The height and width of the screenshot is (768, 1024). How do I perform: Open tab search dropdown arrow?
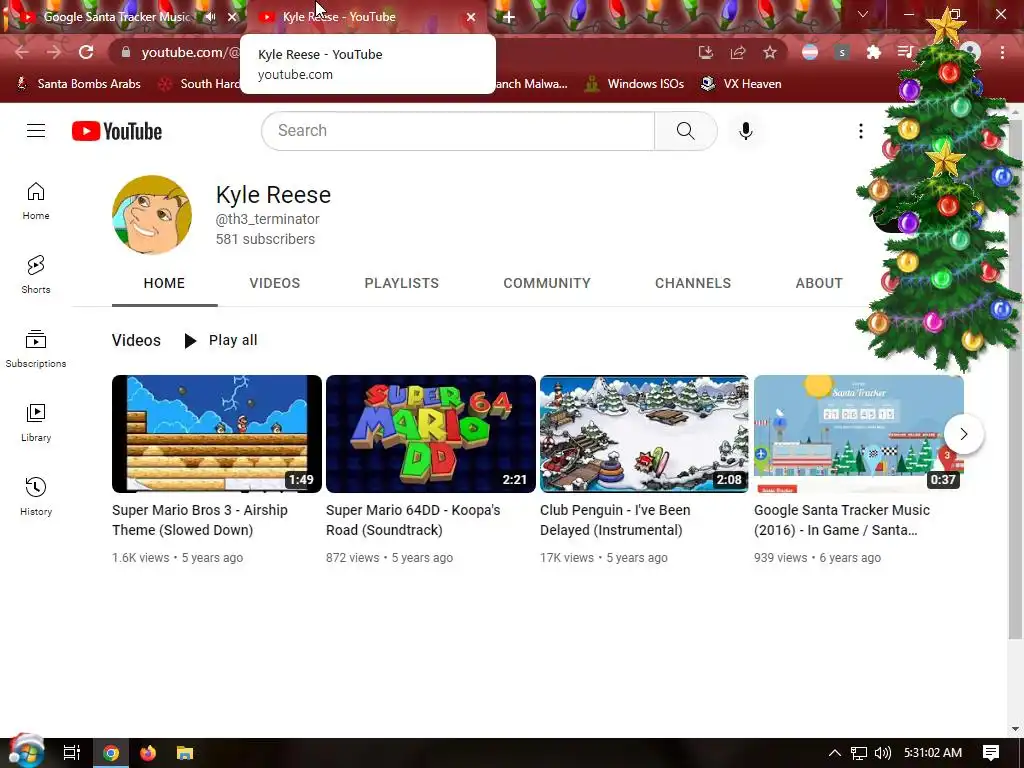point(863,14)
